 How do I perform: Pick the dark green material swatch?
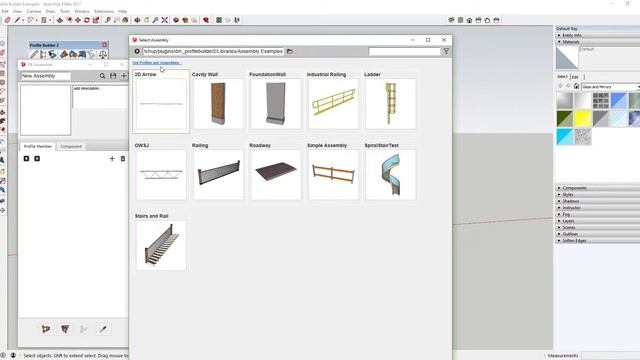pos(564,119)
